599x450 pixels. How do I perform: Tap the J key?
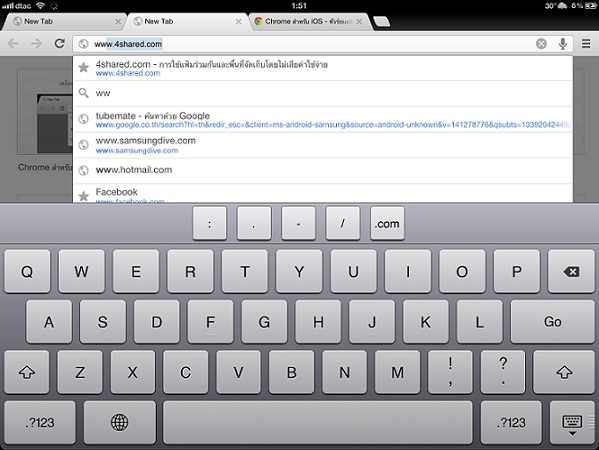[x=372, y=322]
